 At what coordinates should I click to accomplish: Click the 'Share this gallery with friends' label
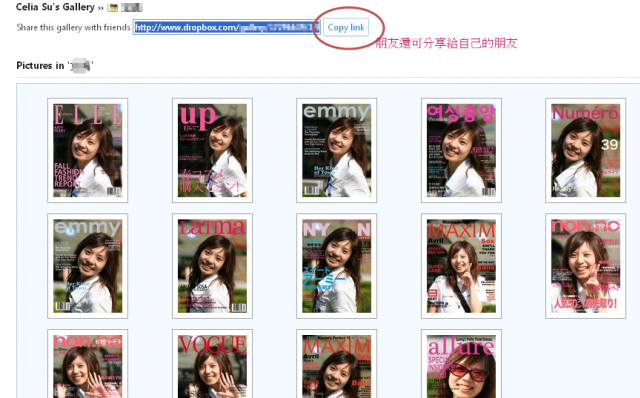pyautogui.click(x=73, y=27)
